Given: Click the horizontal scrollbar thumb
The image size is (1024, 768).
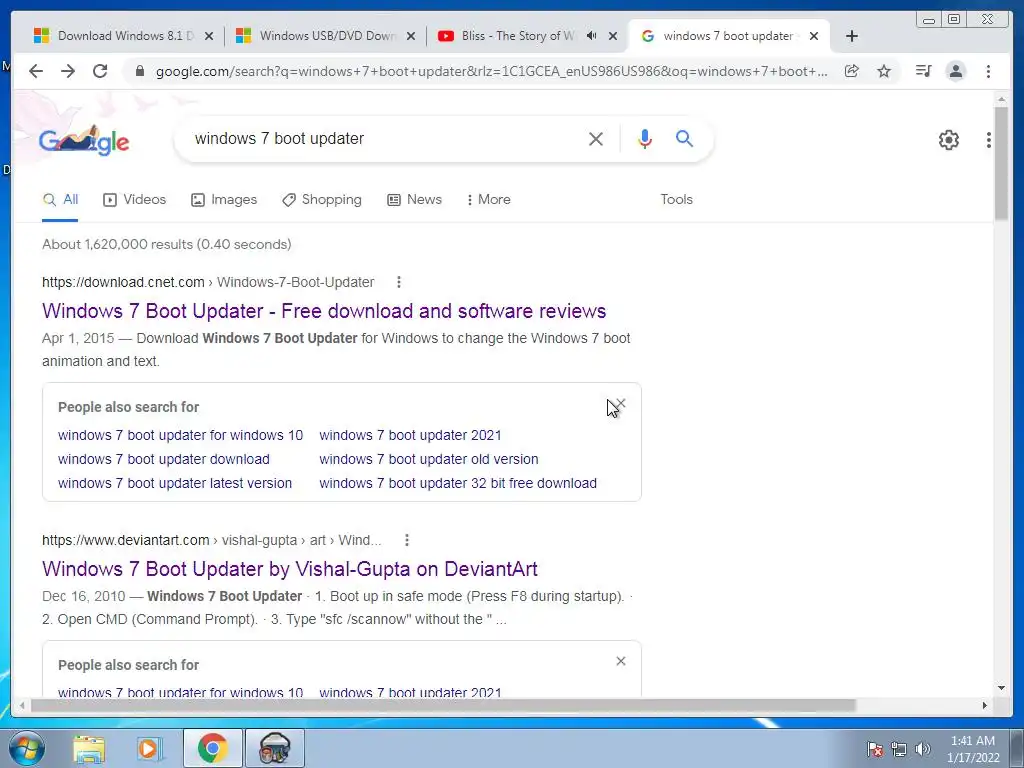Looking at the screenshot, I should coord(443,705).
